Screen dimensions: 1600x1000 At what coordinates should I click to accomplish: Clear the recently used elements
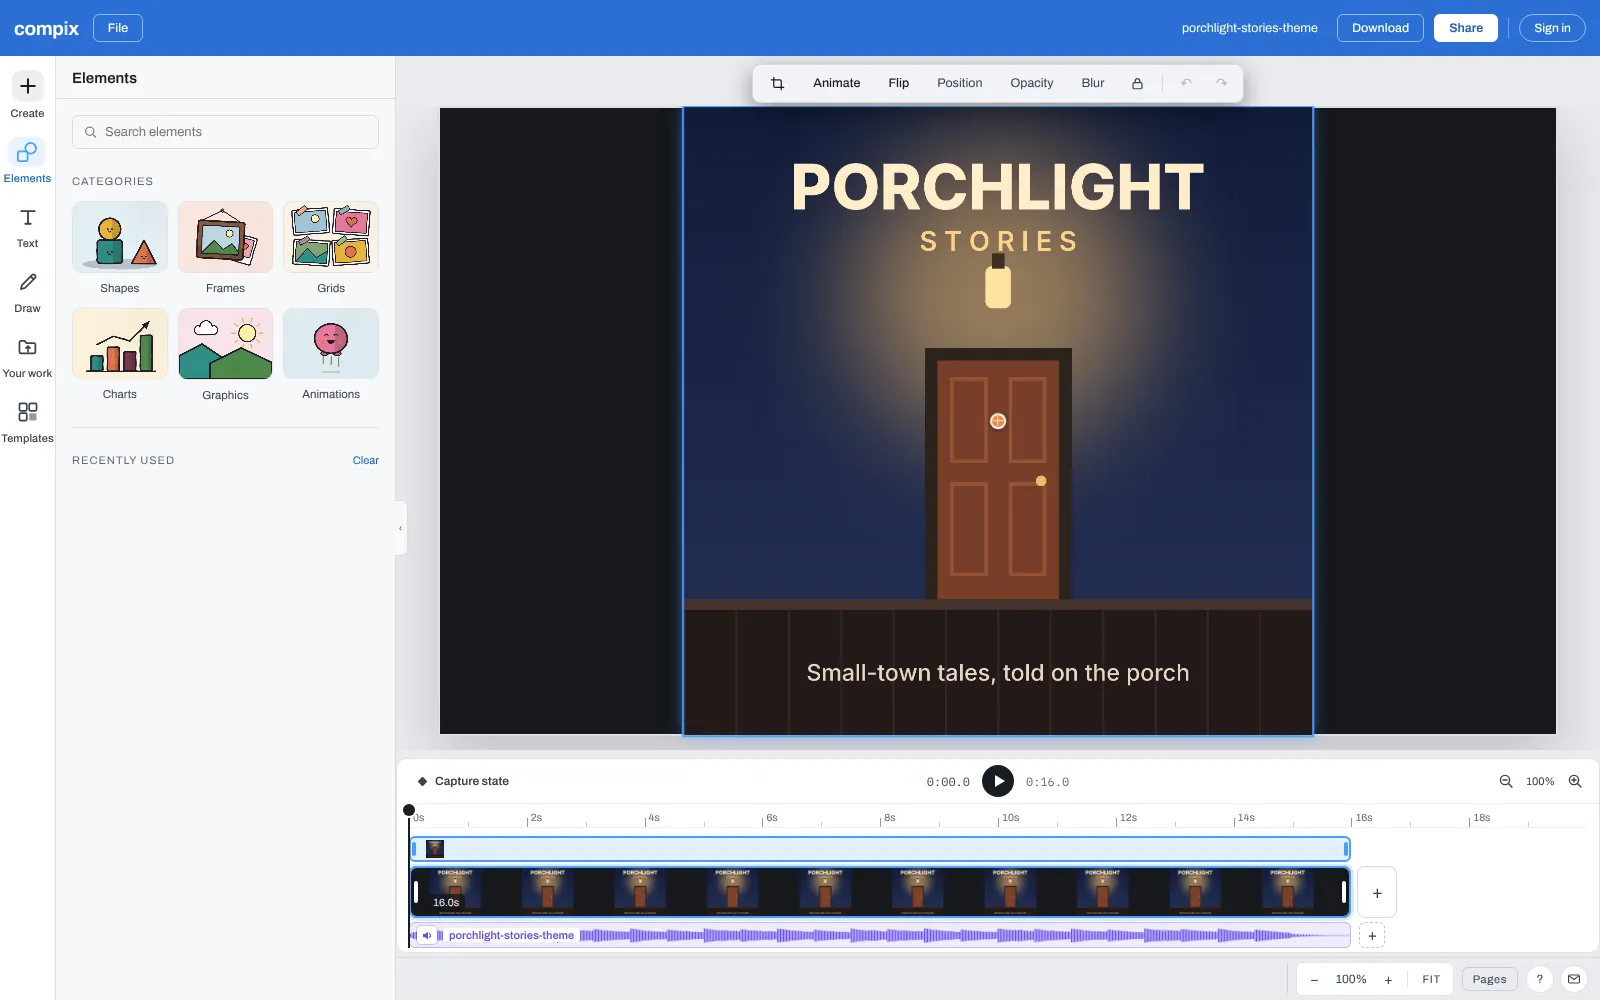click(x=365, y=460)
